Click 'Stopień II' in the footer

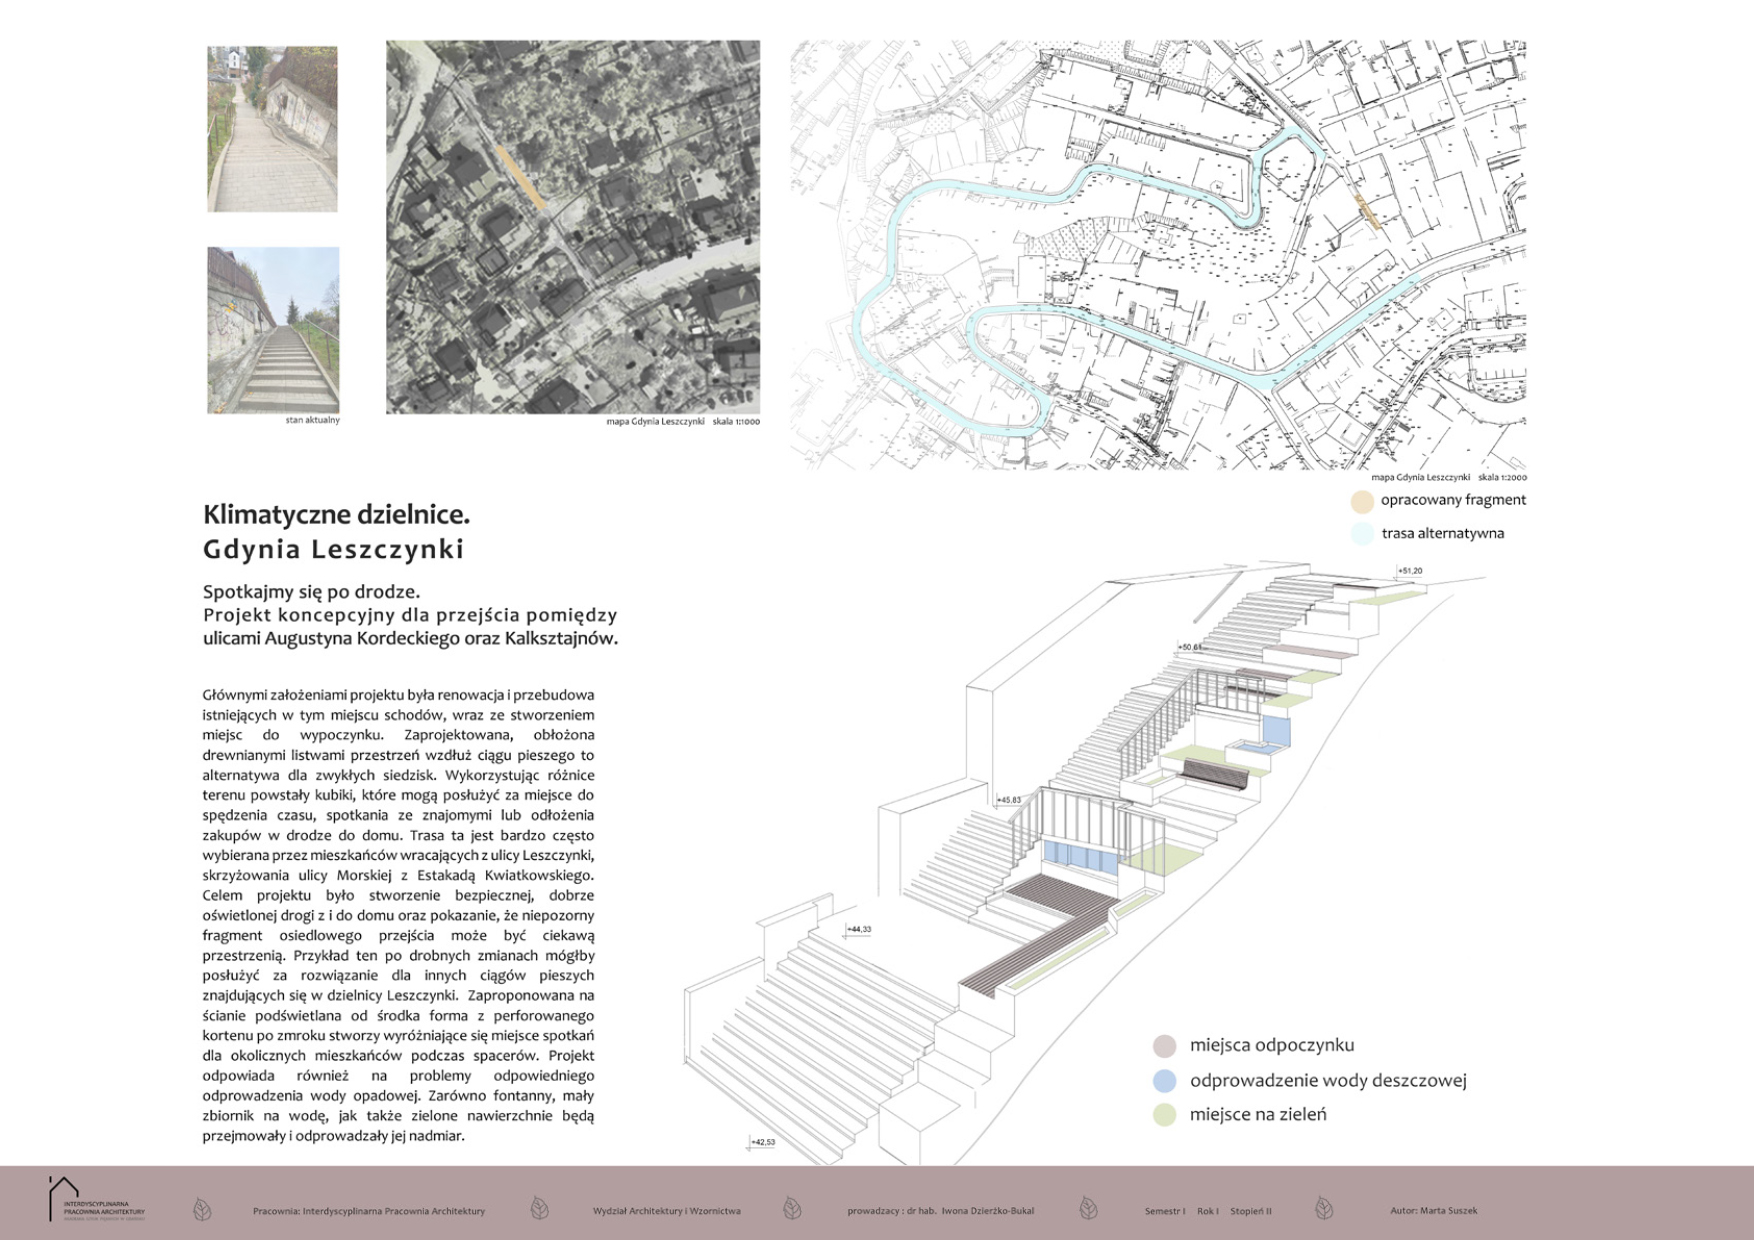point(1251,1211)
